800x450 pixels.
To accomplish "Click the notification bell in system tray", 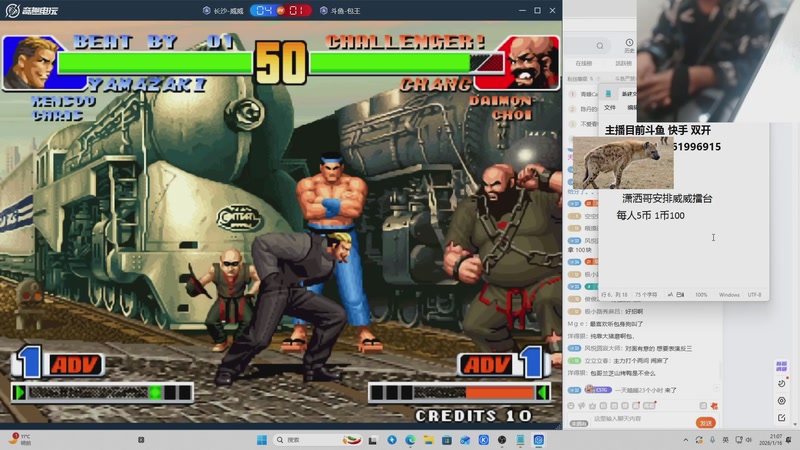I will click(788, 440).
